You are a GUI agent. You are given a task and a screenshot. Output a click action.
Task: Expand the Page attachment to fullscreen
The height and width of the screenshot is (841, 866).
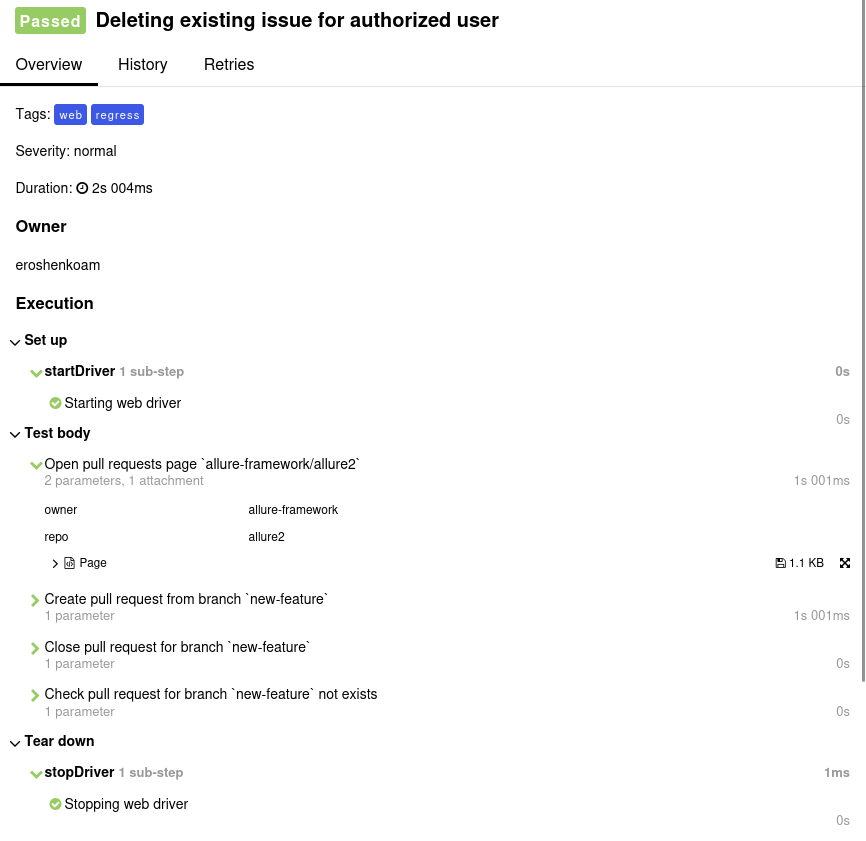(845, 563)
